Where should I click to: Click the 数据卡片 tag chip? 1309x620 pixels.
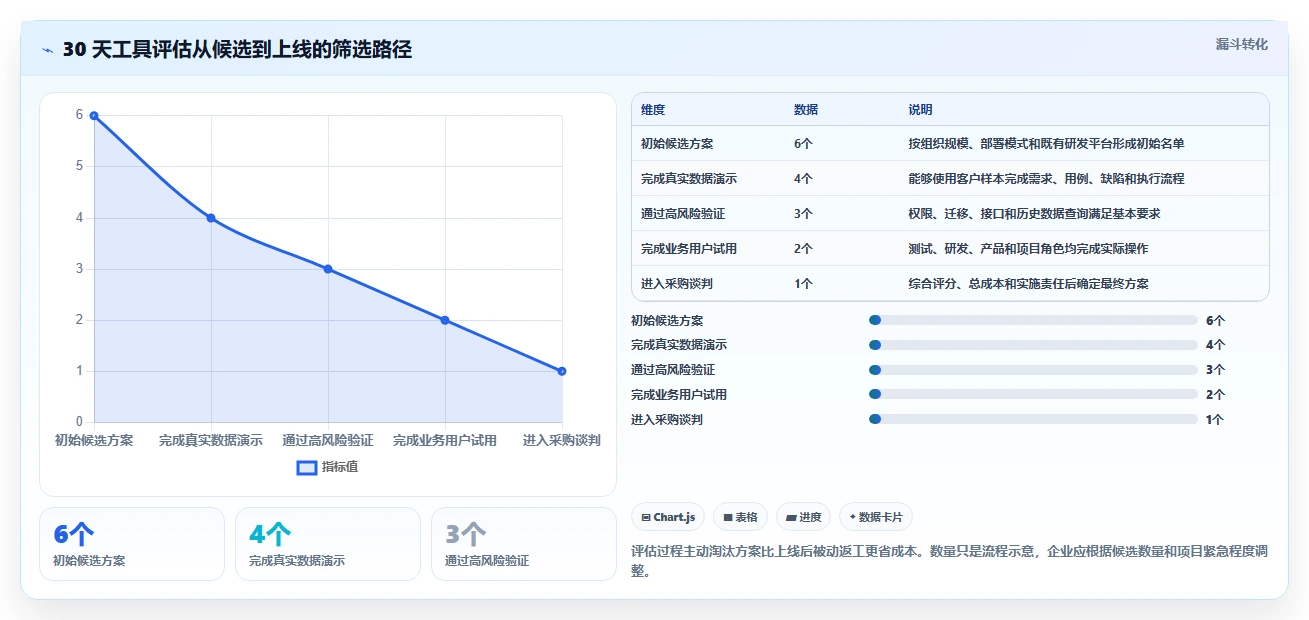[x=876, y=517]
